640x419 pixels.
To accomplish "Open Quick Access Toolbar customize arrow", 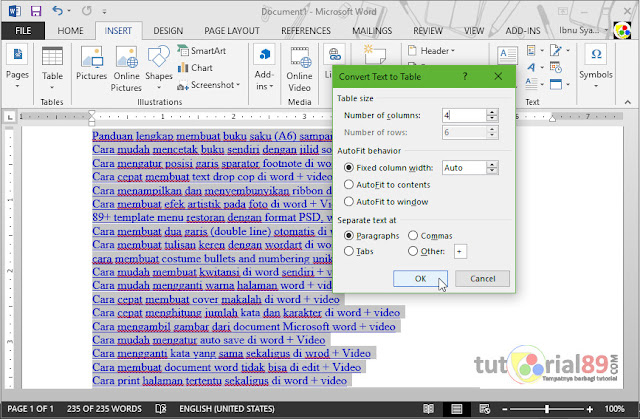I will tap(104, 12).
